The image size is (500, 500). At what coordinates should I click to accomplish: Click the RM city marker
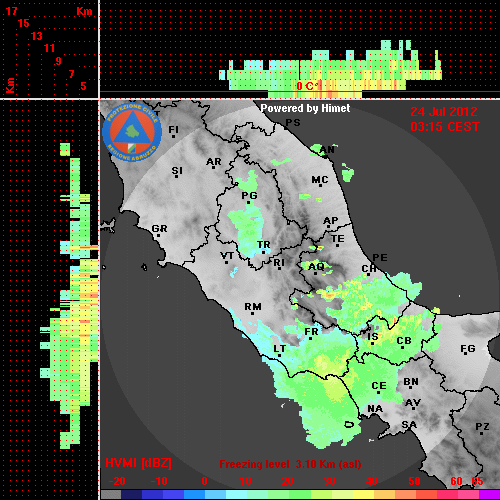[x=252, y=313]
